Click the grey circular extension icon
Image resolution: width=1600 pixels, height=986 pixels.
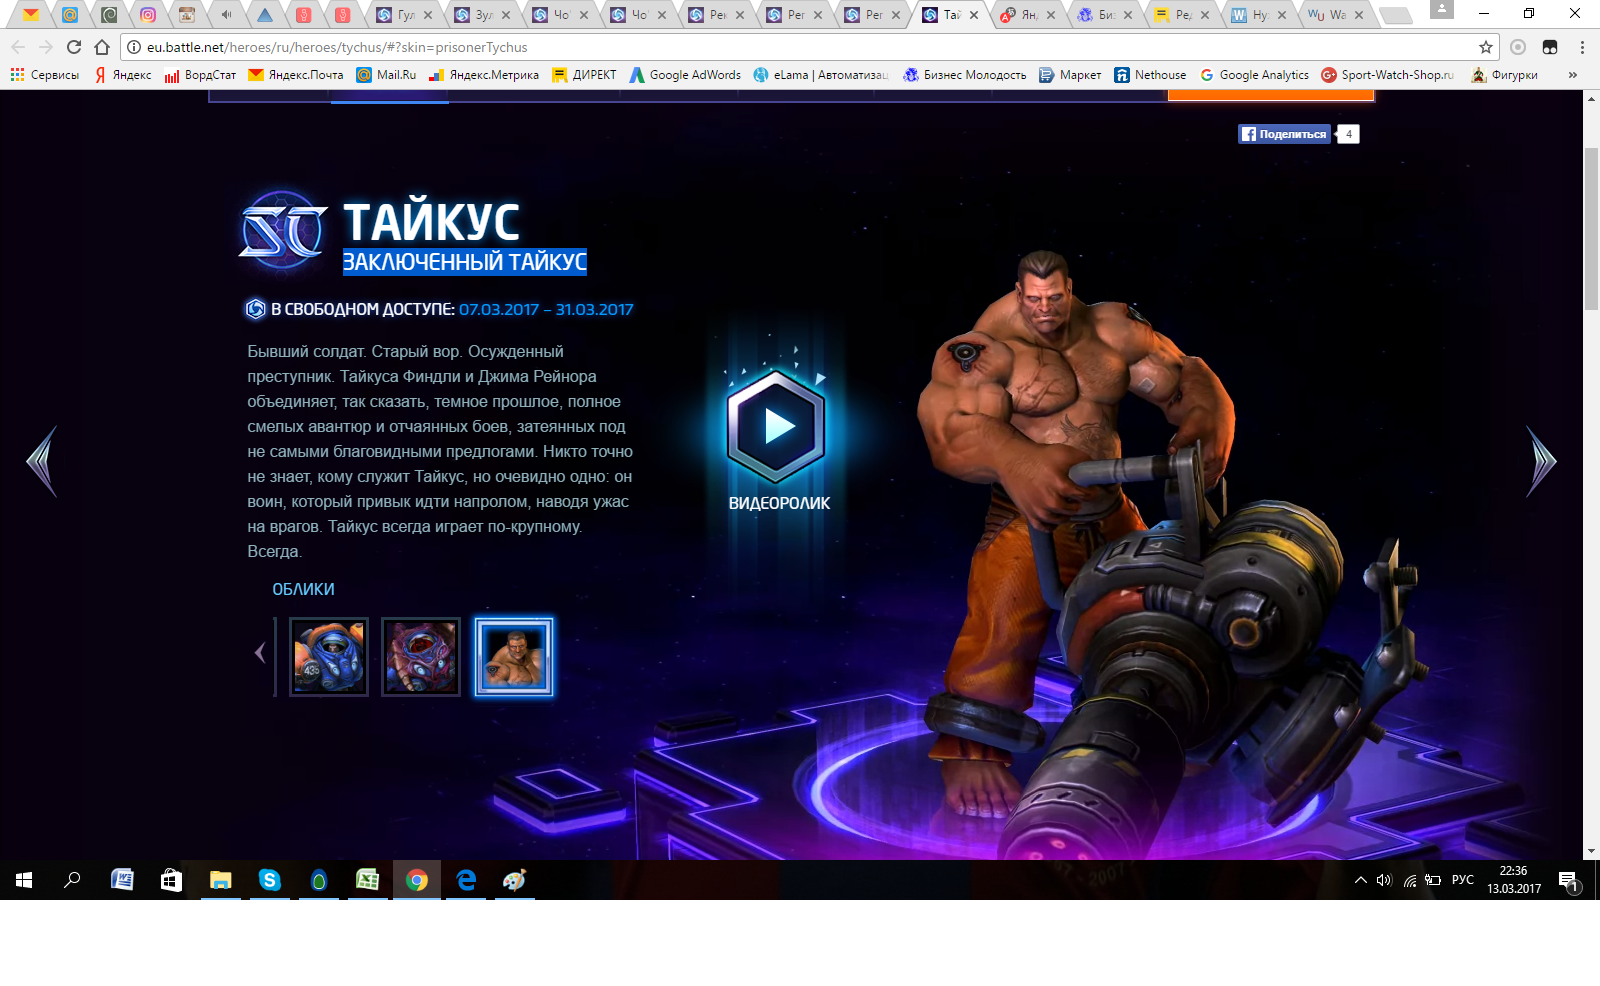(1518, 47)
